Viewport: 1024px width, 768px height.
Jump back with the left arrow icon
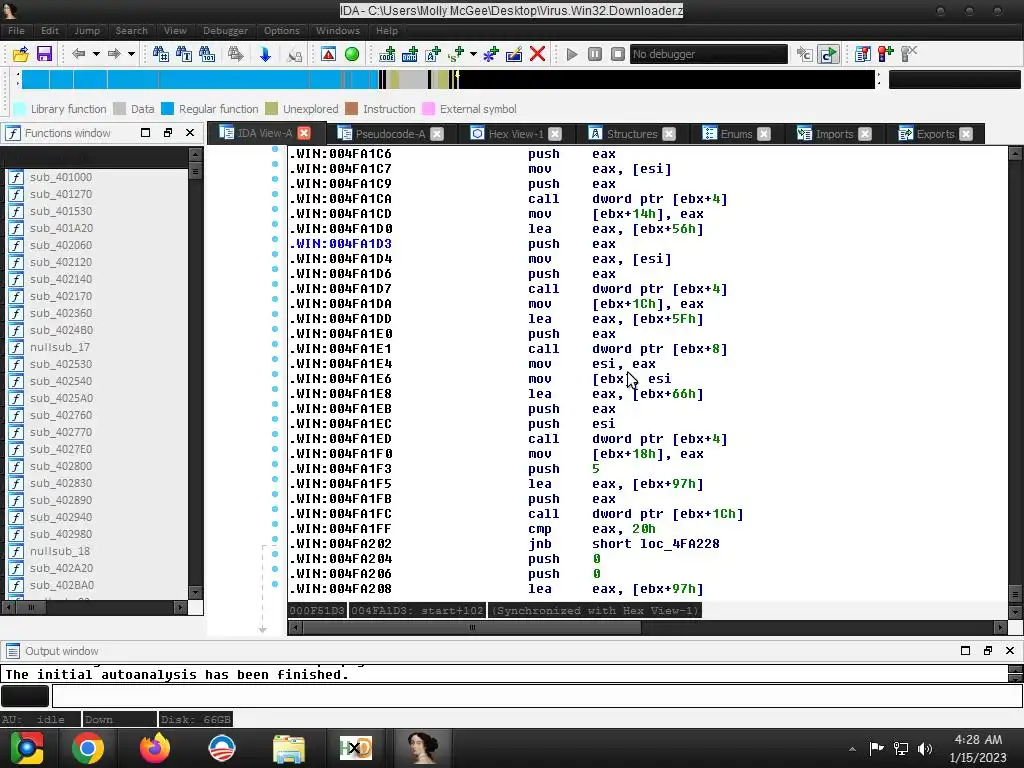[x=78, y=54]
